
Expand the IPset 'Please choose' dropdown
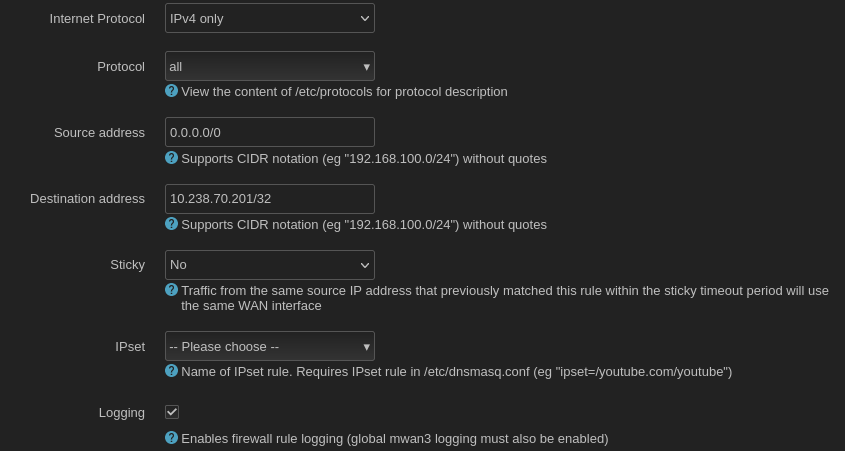(269, 346)
